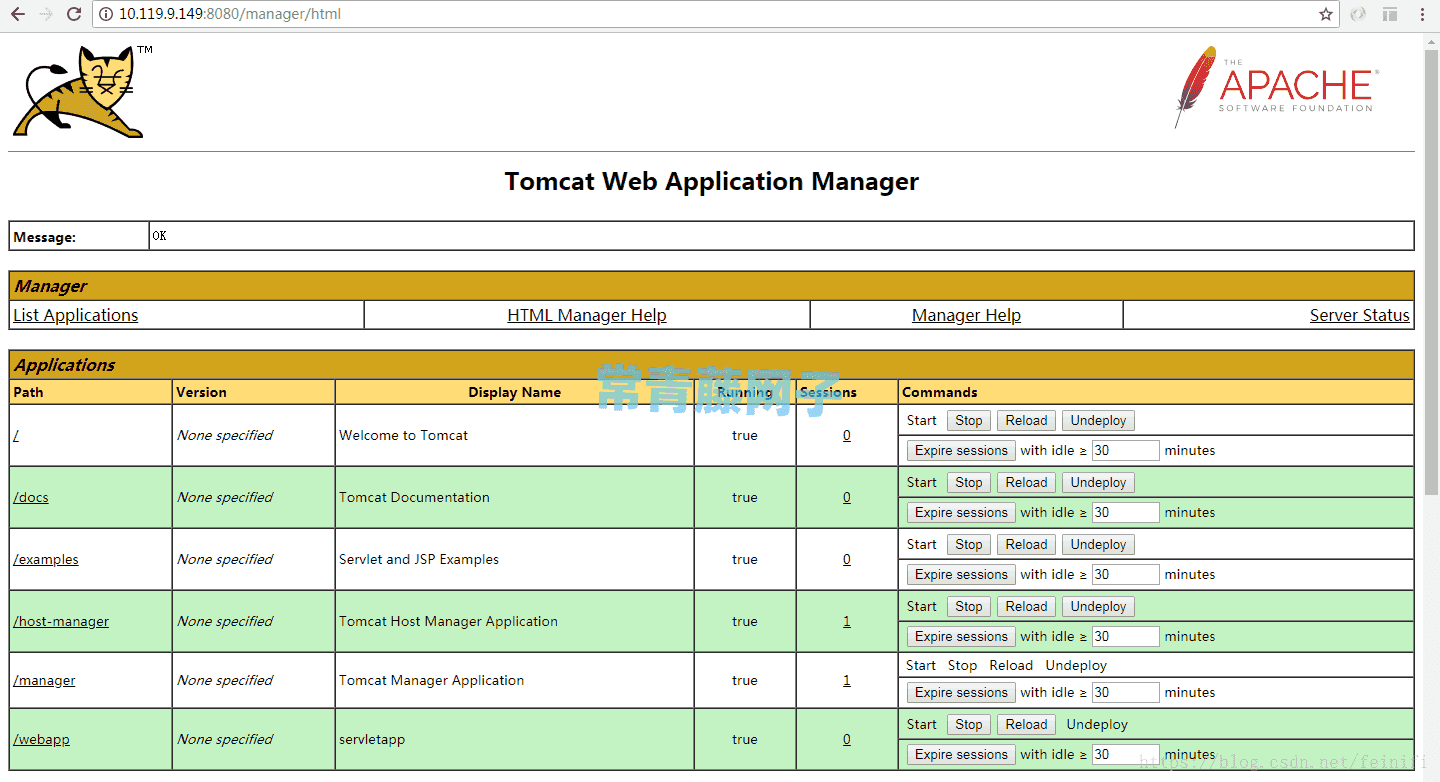Click sessions count 1 for /manager
Image resolution: width=1440 pixels, height=782 pixels.
[x=847, y=680]
